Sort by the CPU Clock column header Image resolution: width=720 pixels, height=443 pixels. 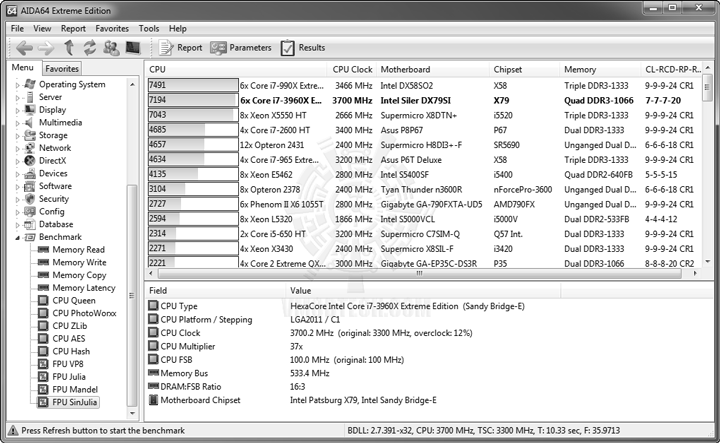(352, 69)
